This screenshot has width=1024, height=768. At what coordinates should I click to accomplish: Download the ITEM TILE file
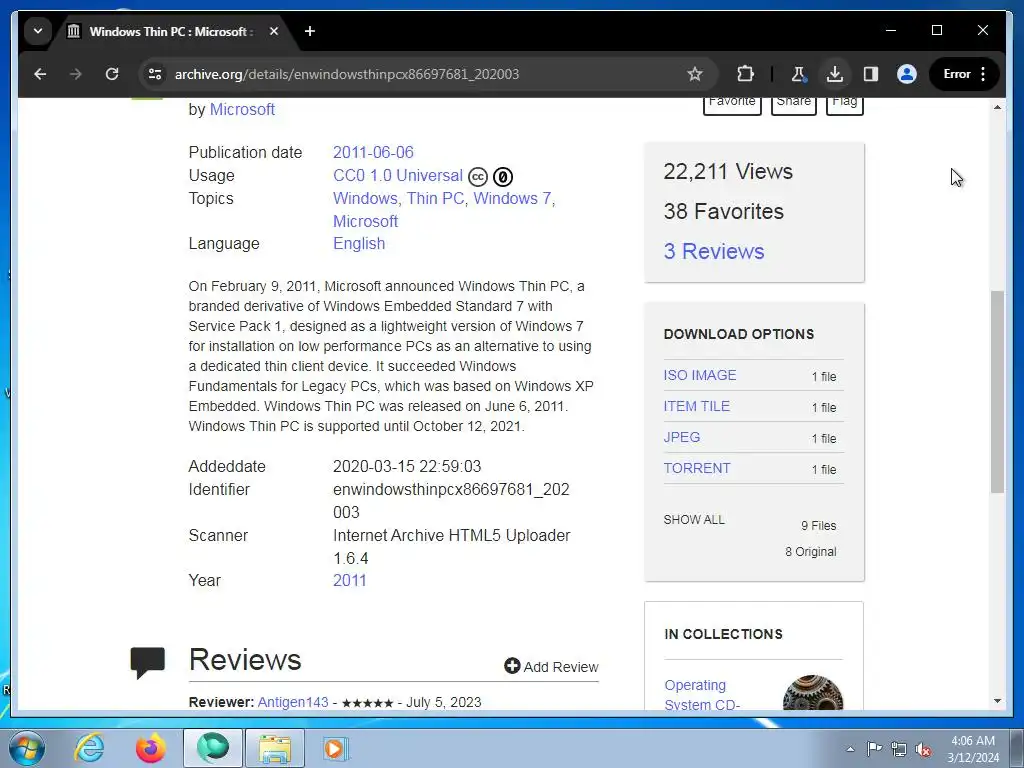click(x=696, y=406)
